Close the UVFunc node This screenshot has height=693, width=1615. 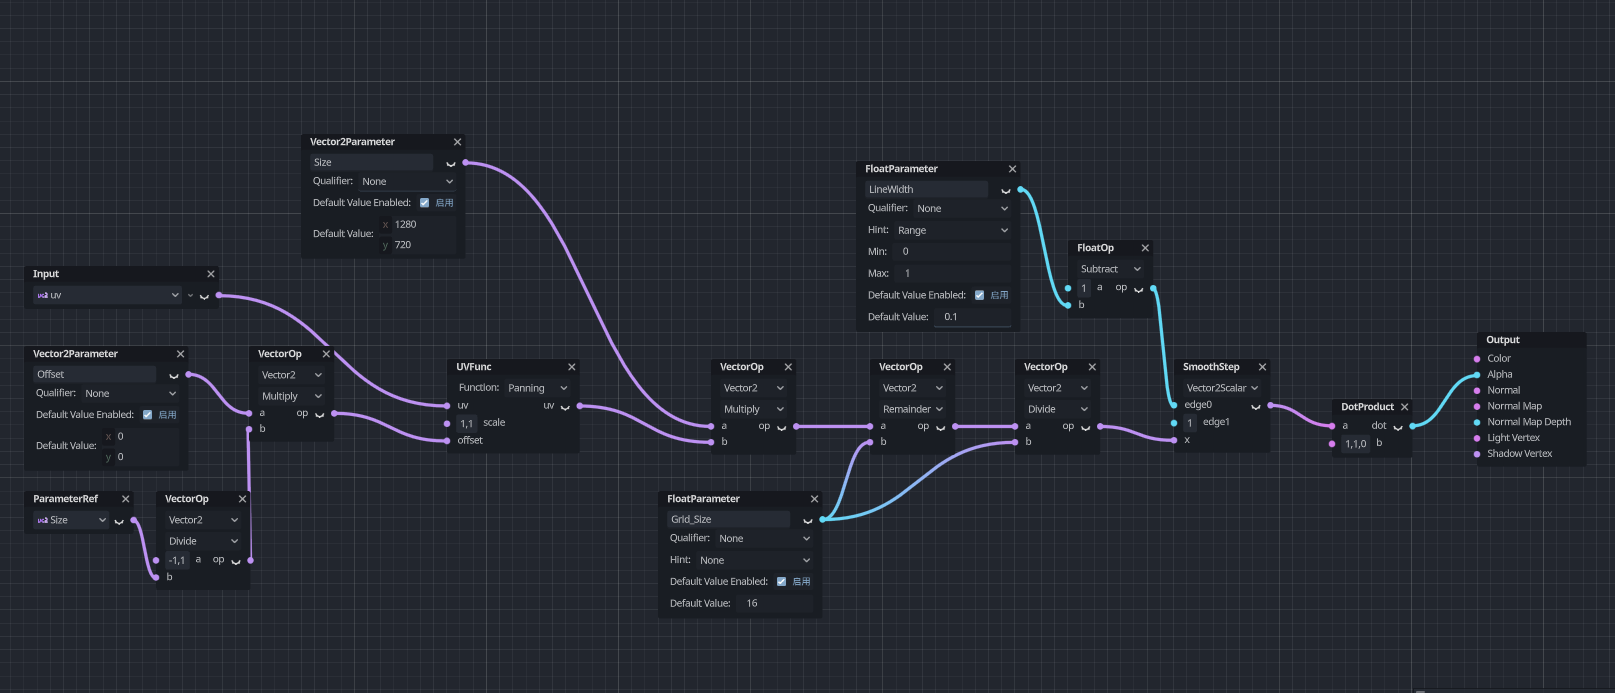(x=571, y=367)
